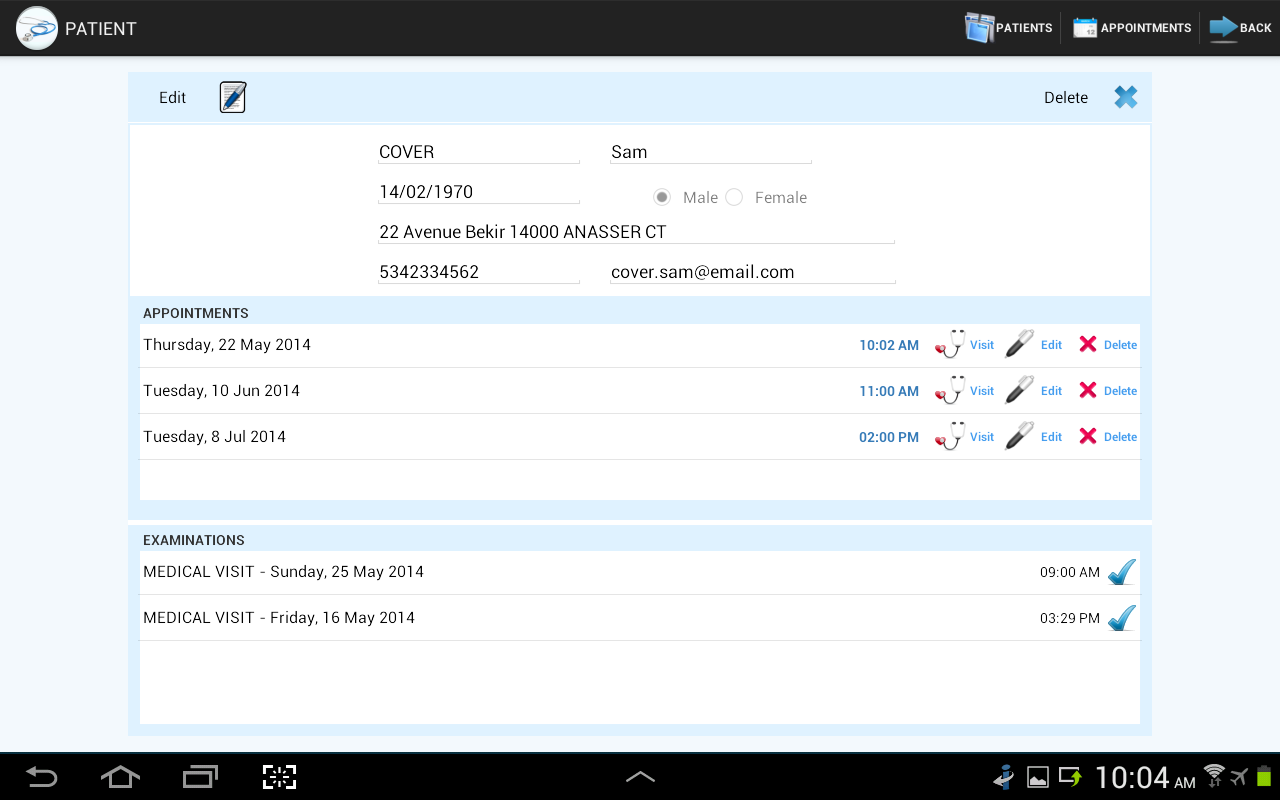Tap the screenshot capture icon in navigation bar
The height and width of the screenshot is (800, 1280).
pos(280,776)
